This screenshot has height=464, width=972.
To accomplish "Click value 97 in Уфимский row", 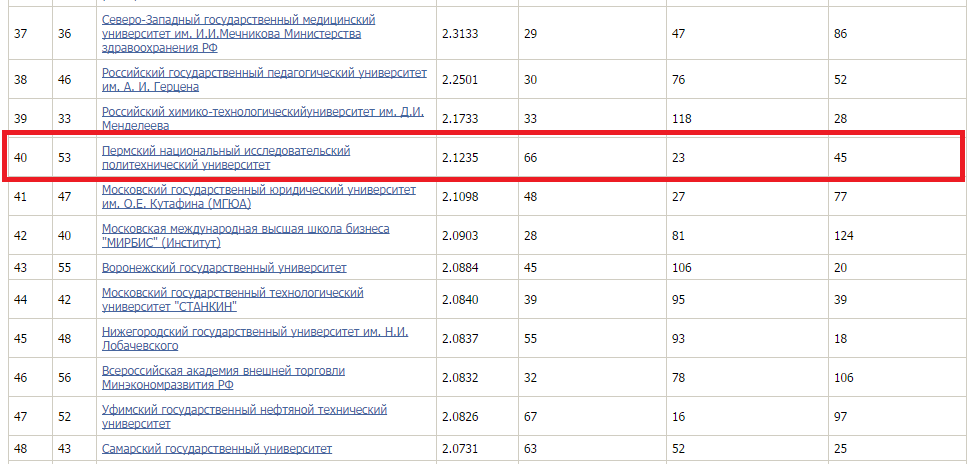I will click(x=841, y=417).
